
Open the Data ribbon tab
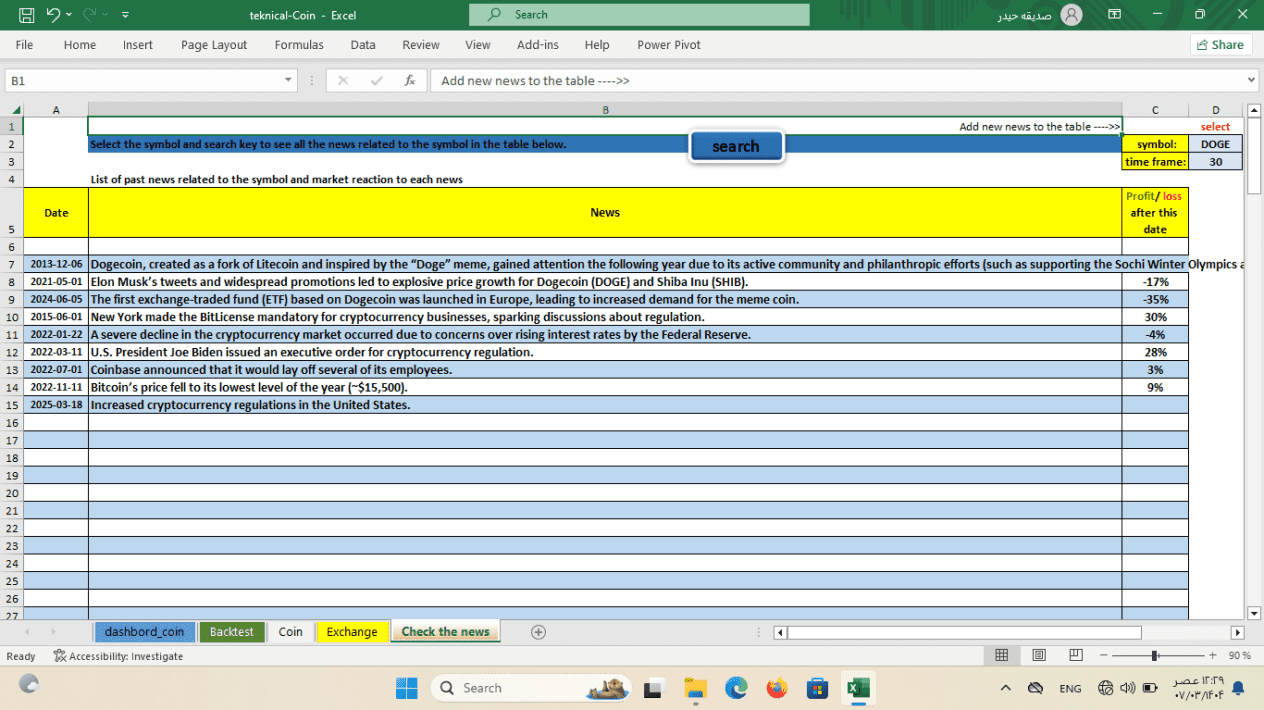tap(363, 45)
